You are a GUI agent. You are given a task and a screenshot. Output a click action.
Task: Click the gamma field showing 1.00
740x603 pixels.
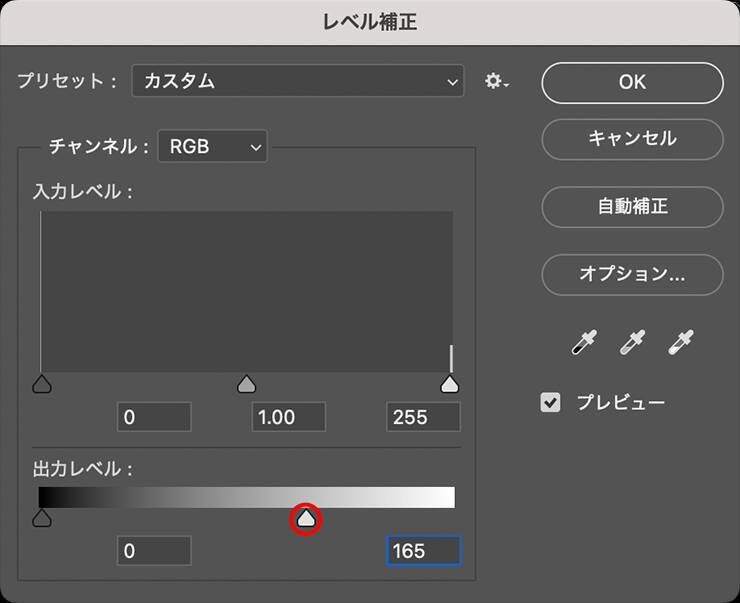tap(289, 417)
